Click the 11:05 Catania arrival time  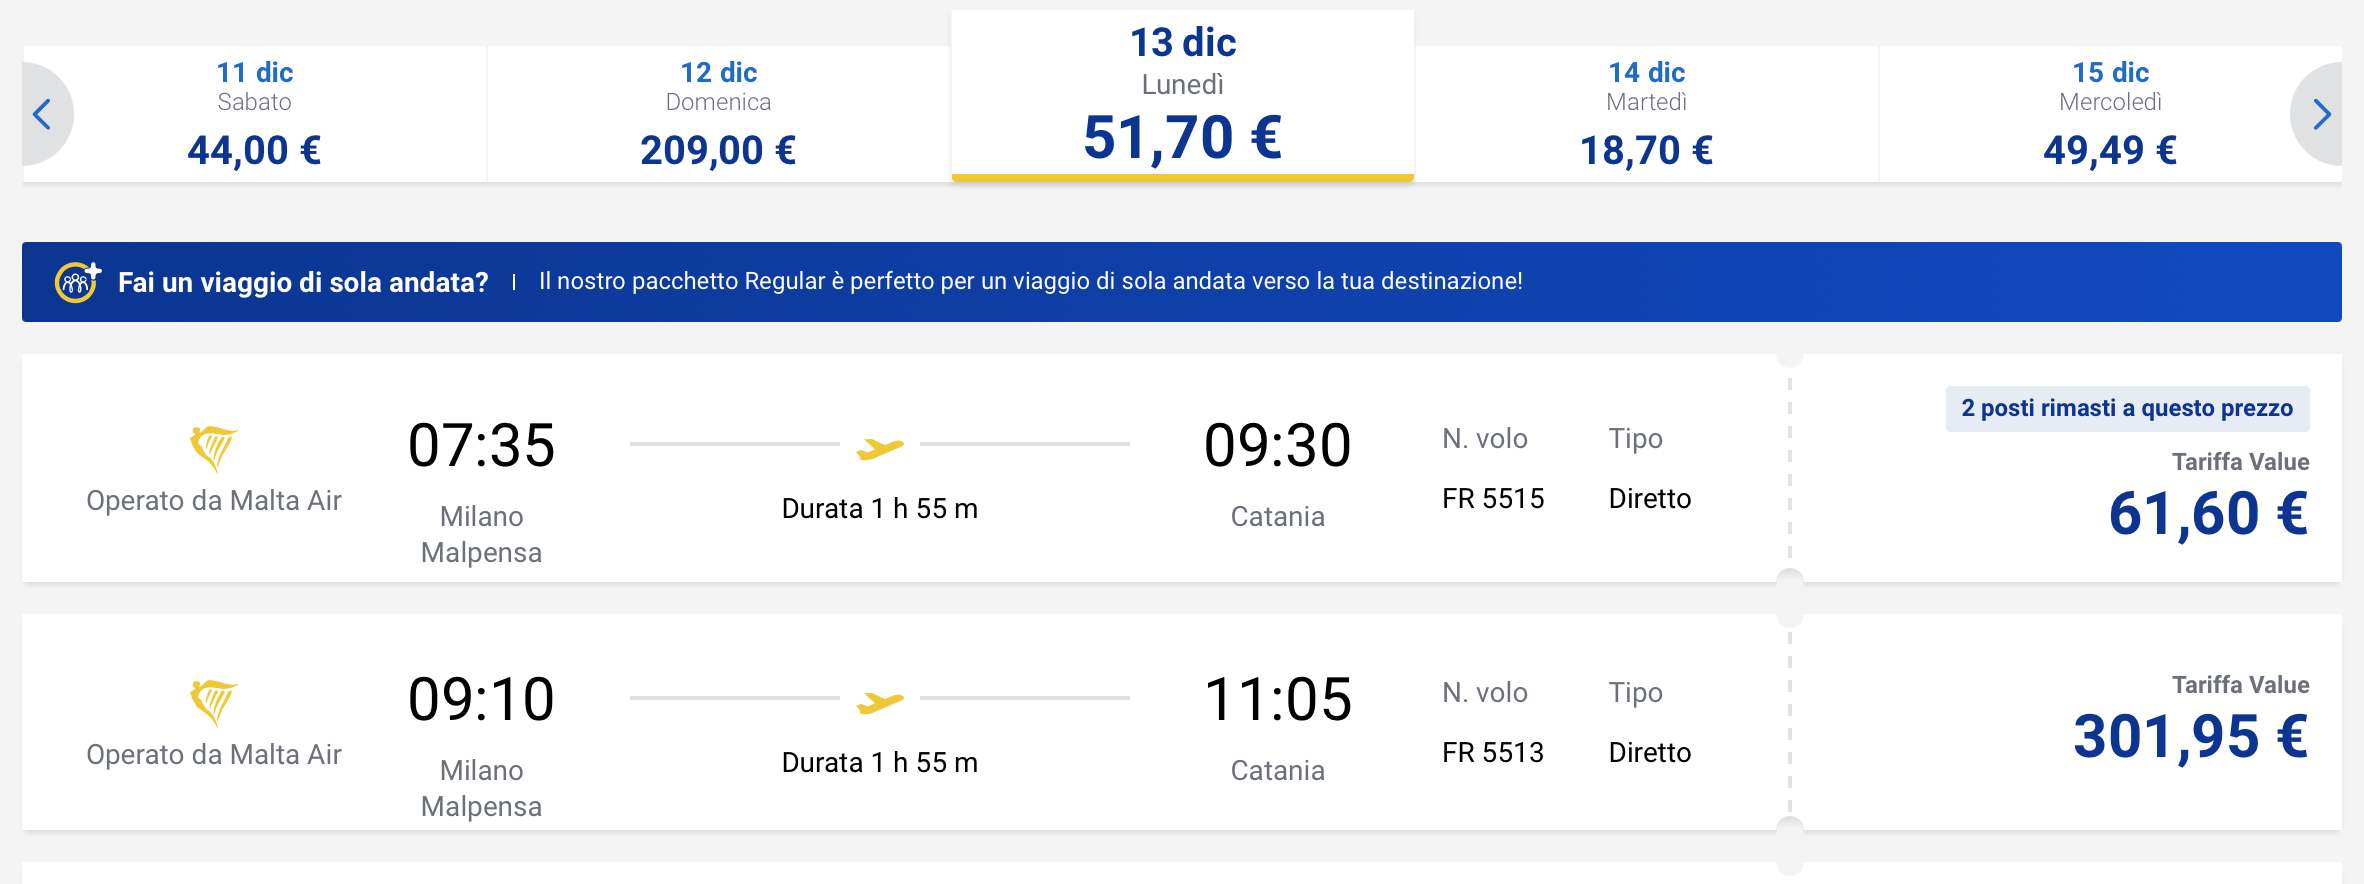(x=1278, y=699)
